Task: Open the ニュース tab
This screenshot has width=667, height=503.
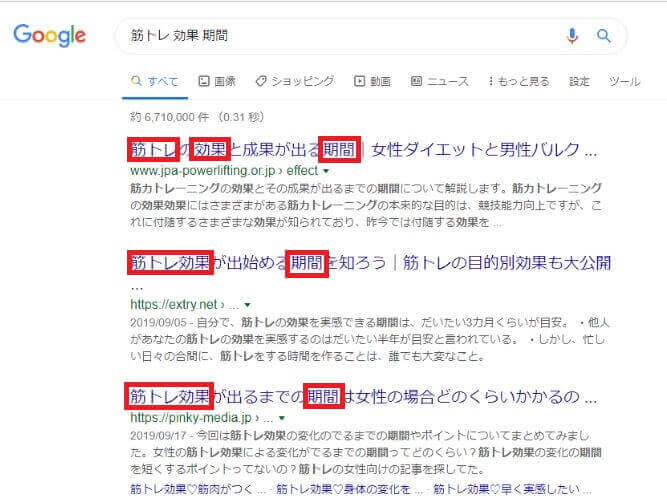Action: click(x=439, y=81)
